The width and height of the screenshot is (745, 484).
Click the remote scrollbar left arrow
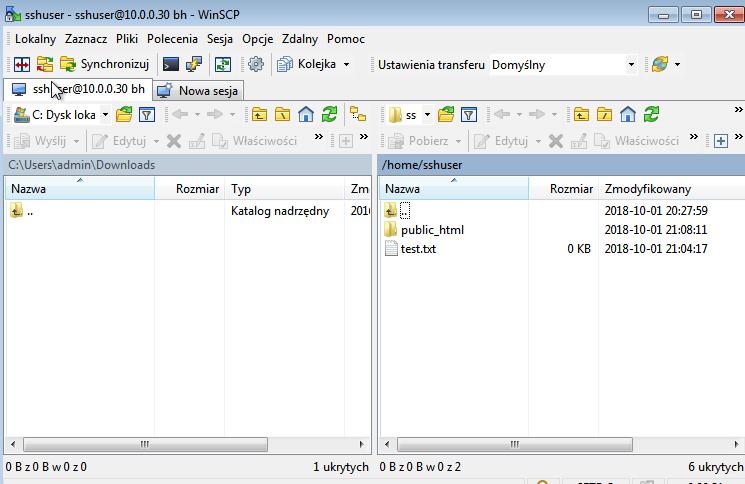point(387,445)
